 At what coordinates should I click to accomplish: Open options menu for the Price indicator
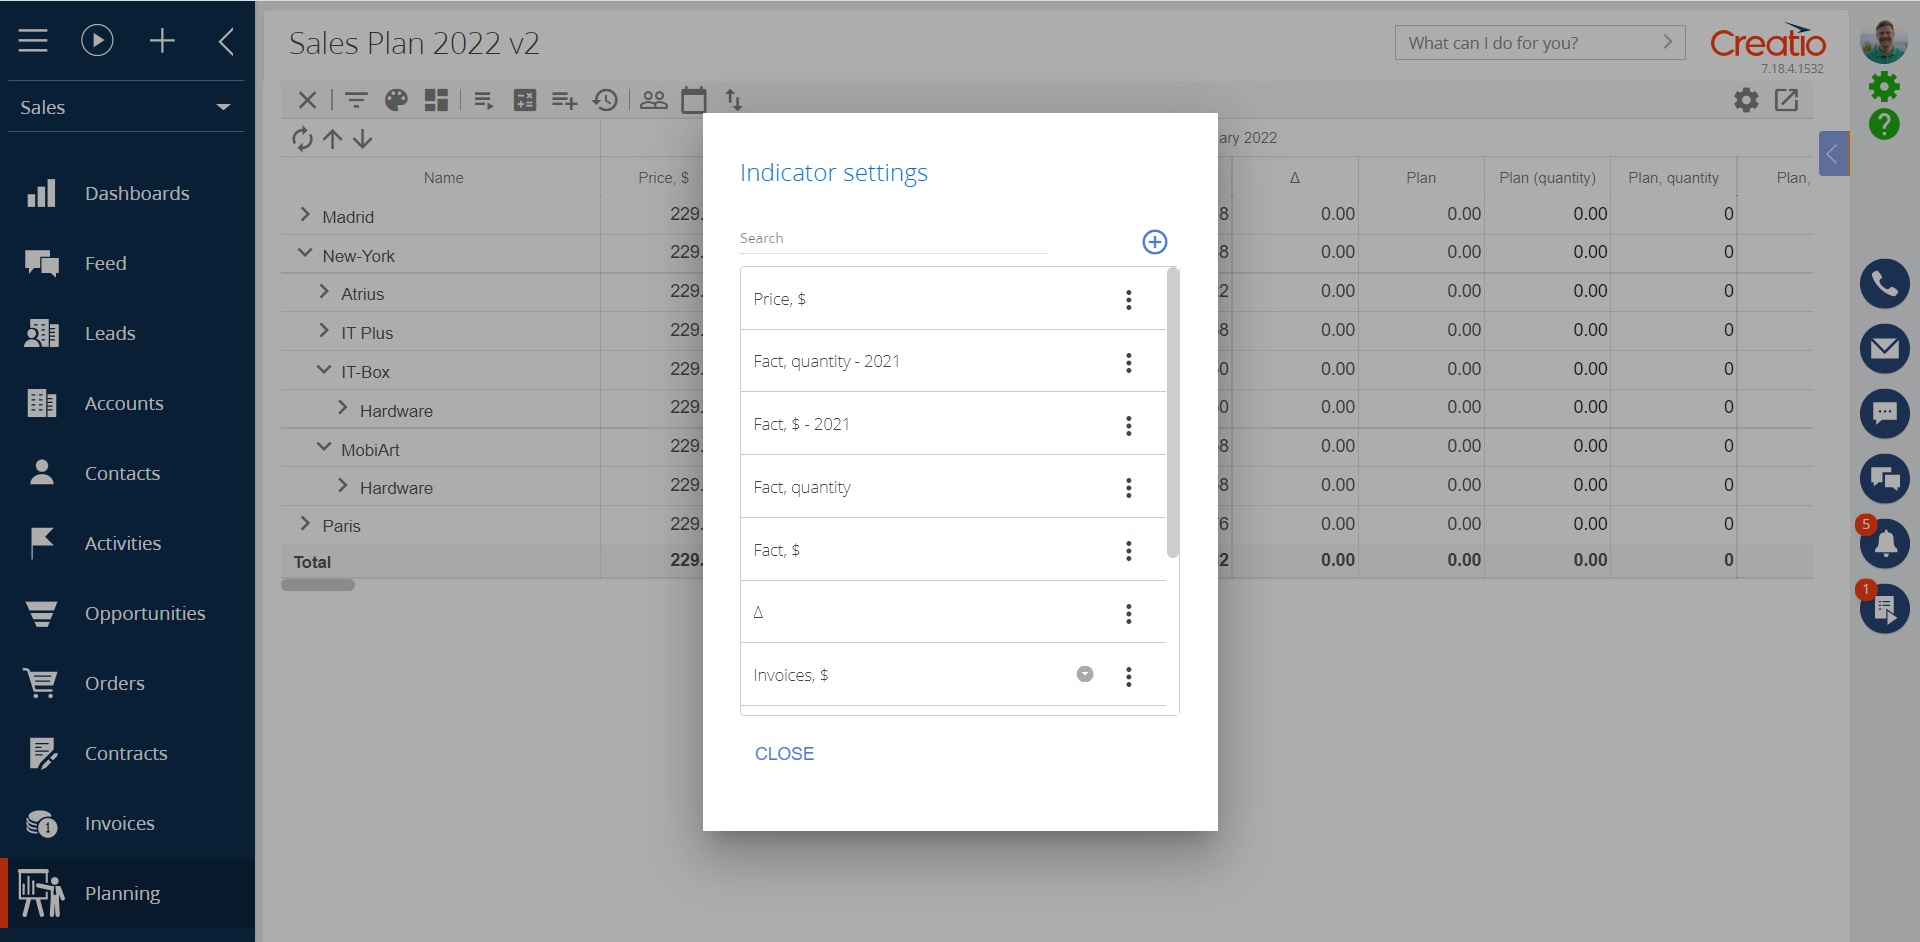(1129, 299)
